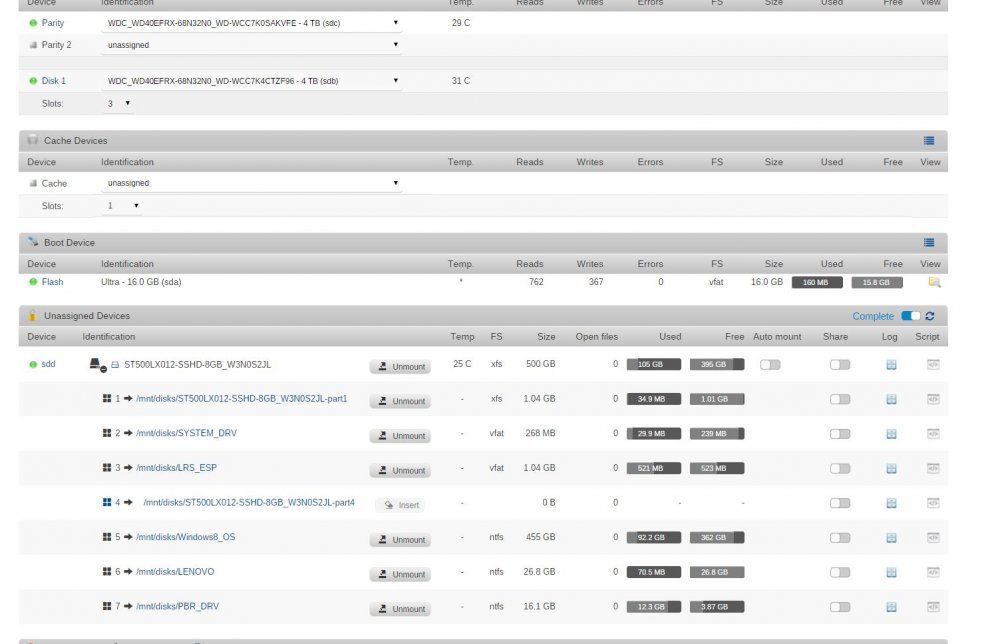The image size is (1000, 644).
Task: Unmount the ST500LX012 sdd disk
Action: coord(401,367)
